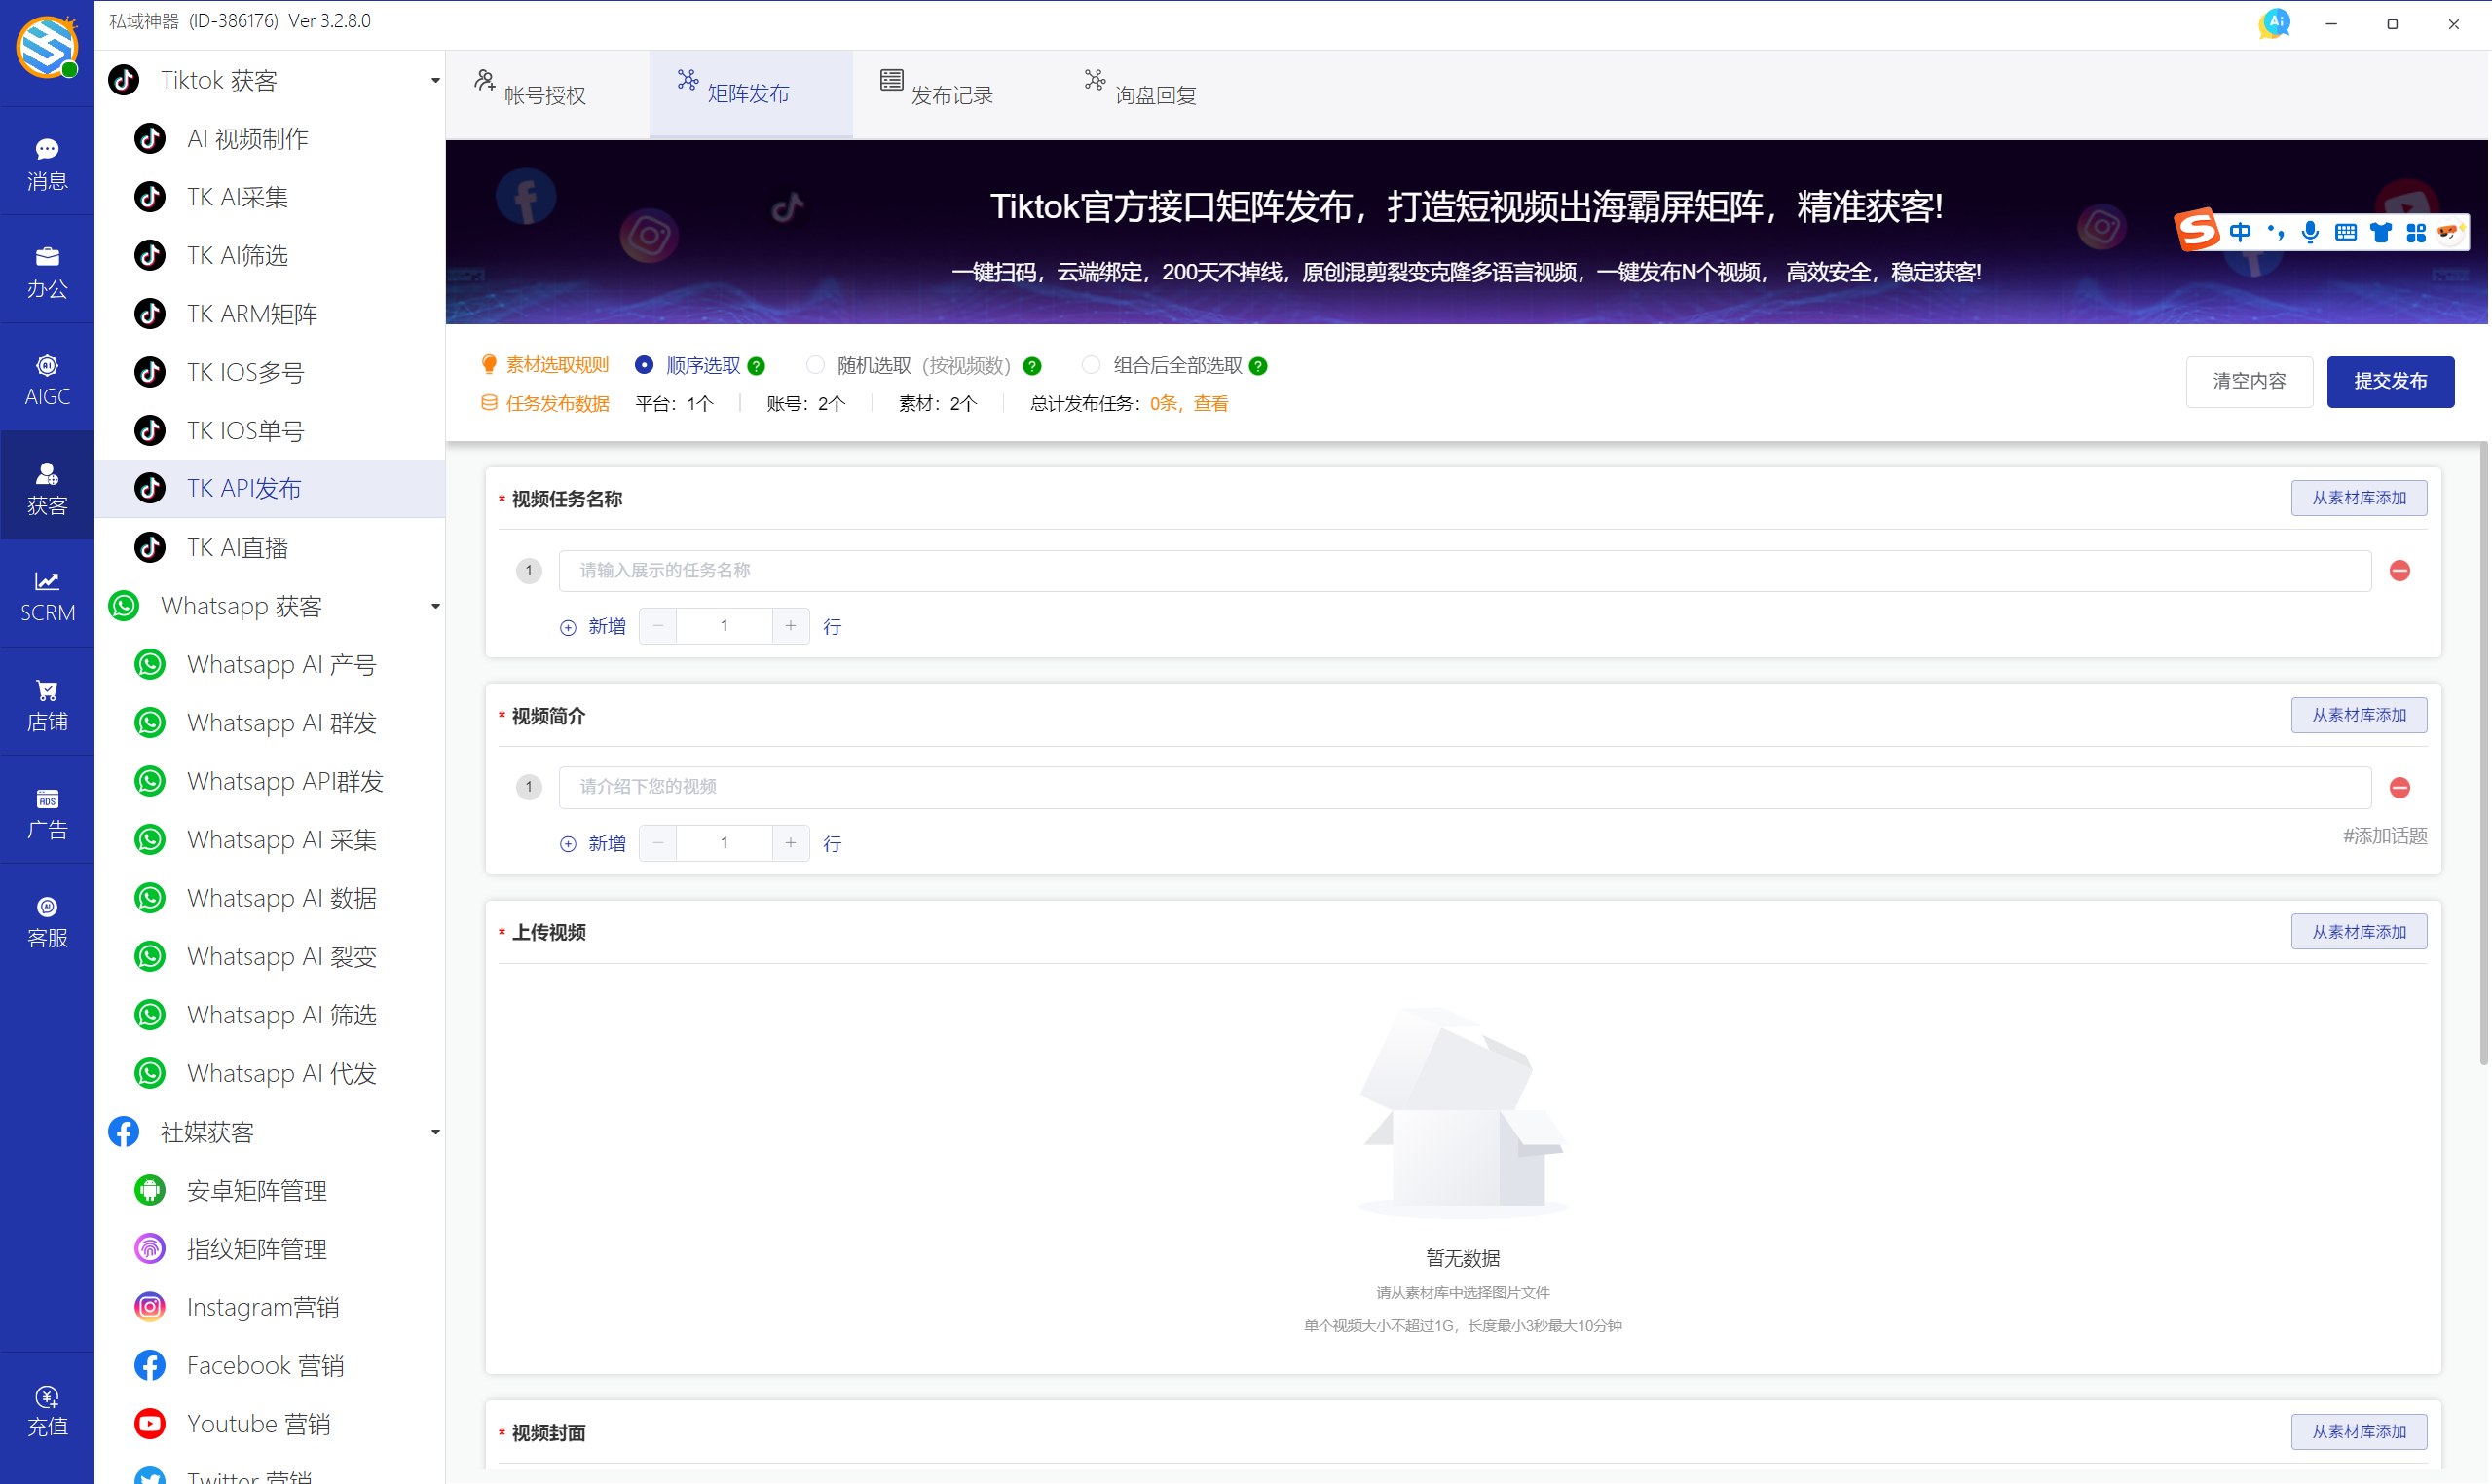The height and width of the screenshot is (1484, 2492).
Task: Open the 询盘回复 tab
Action: tap(1139, 92)
